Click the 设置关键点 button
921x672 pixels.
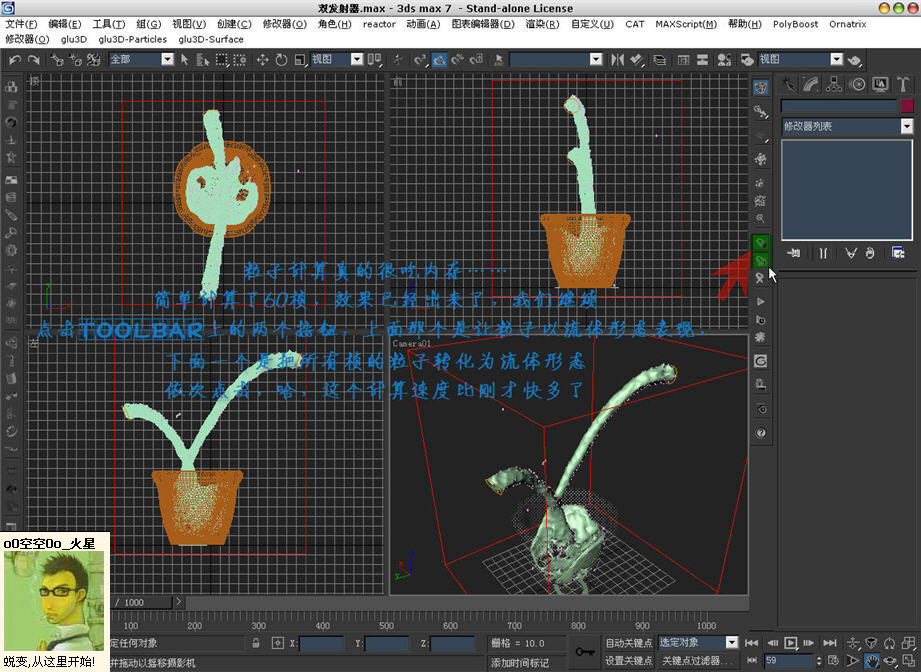tap(628, 661)
